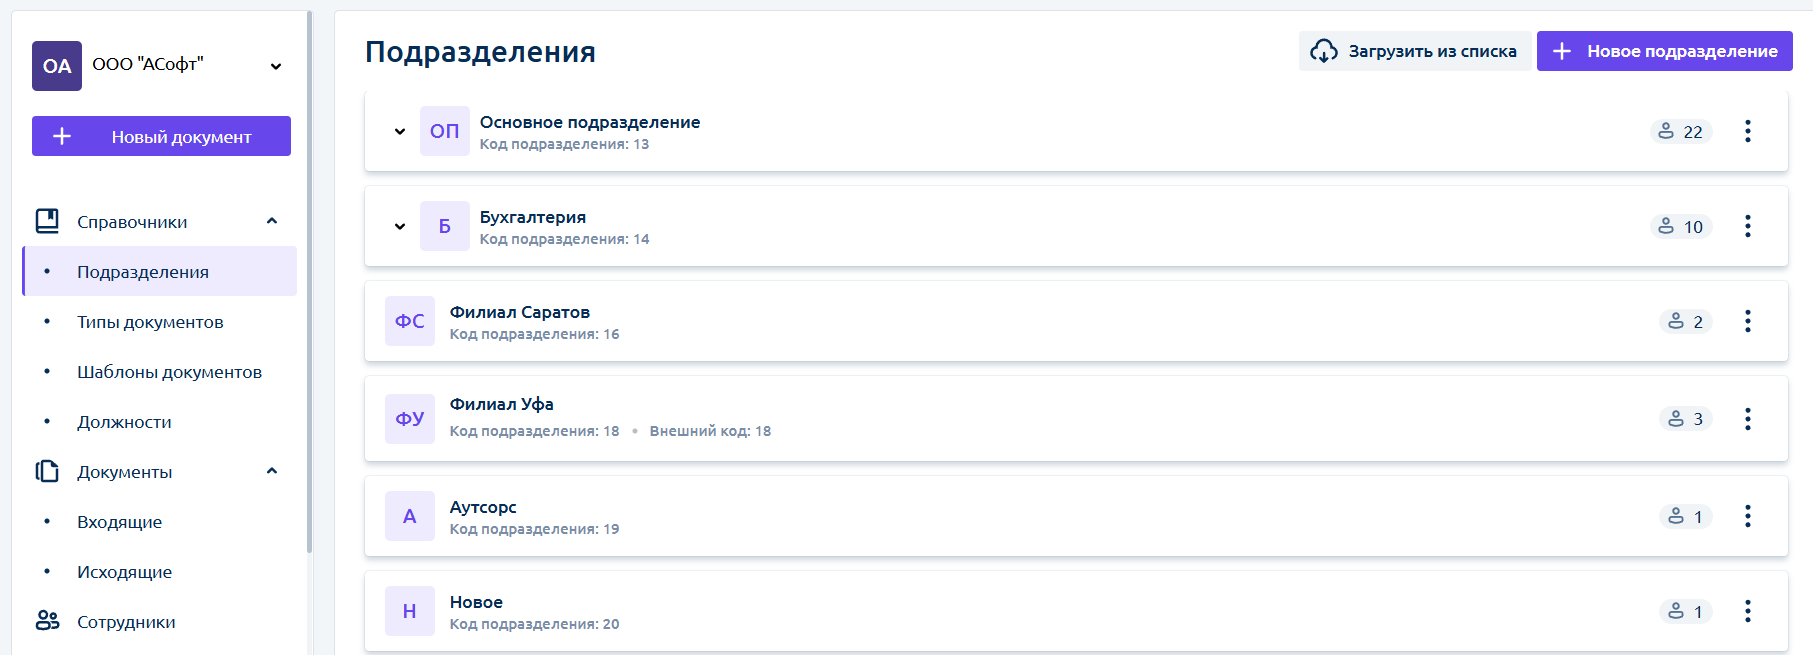Collapse the Документы menu section
This screenshot has width=1813, height=655.
[272, 471]
